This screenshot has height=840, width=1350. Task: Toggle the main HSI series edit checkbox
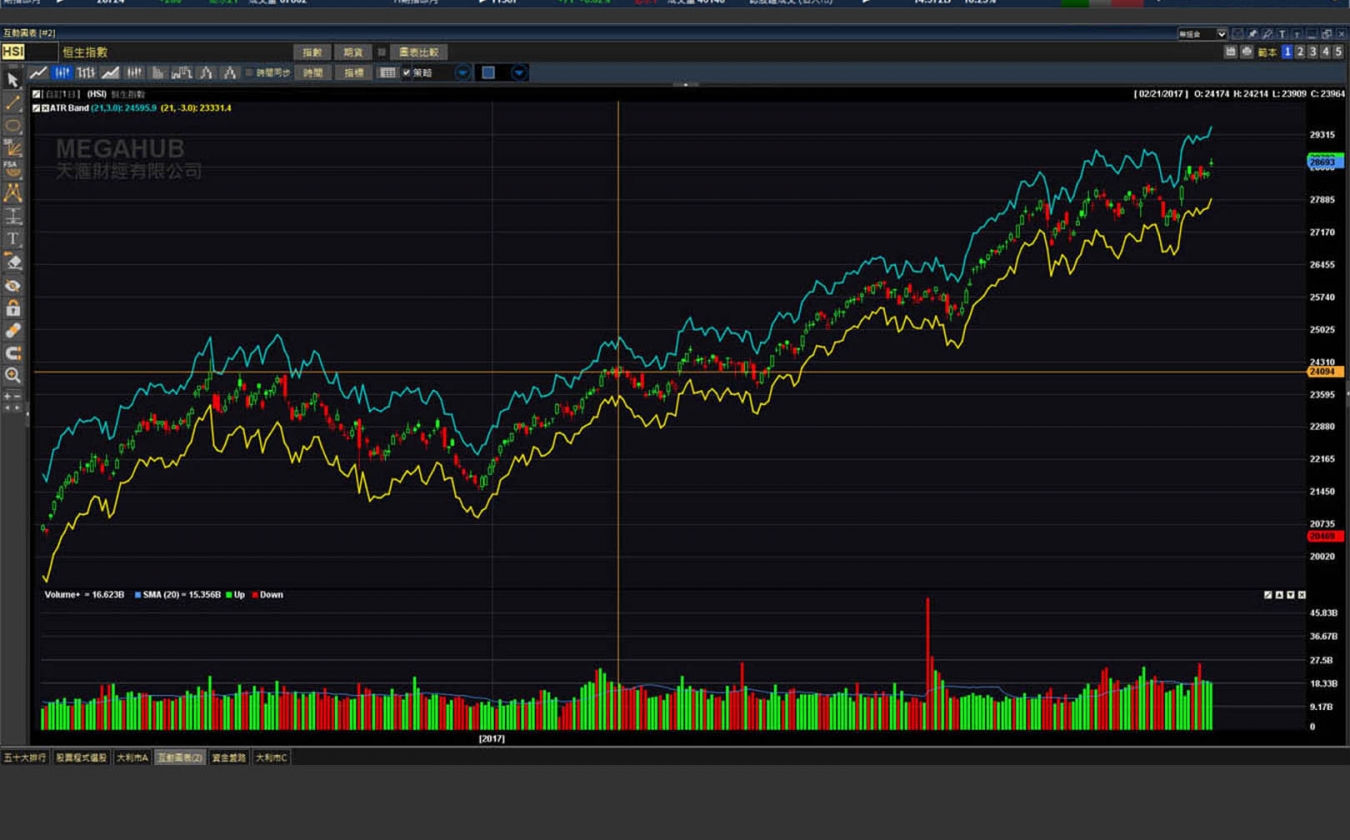coord(36,94)
